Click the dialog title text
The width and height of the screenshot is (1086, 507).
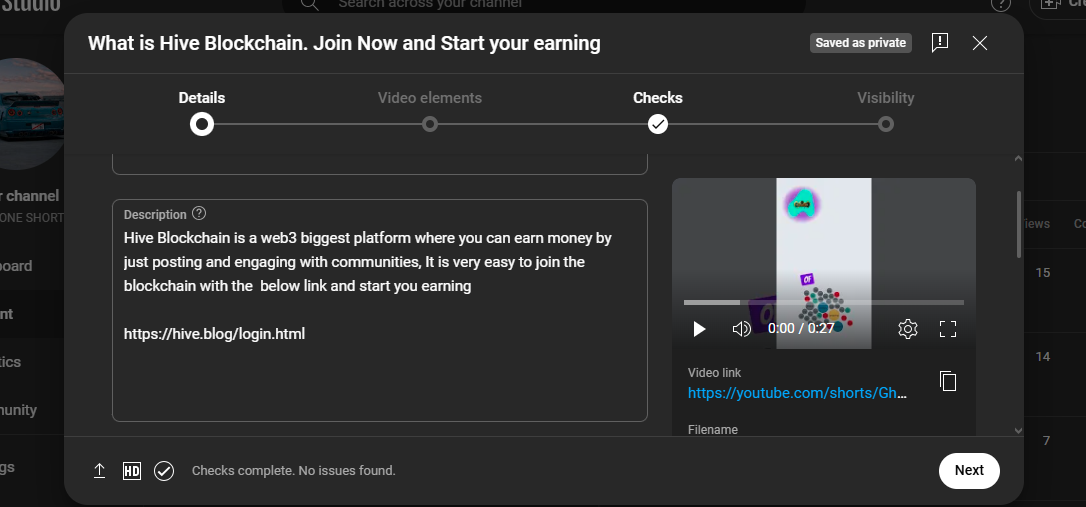tap(344, 44)
